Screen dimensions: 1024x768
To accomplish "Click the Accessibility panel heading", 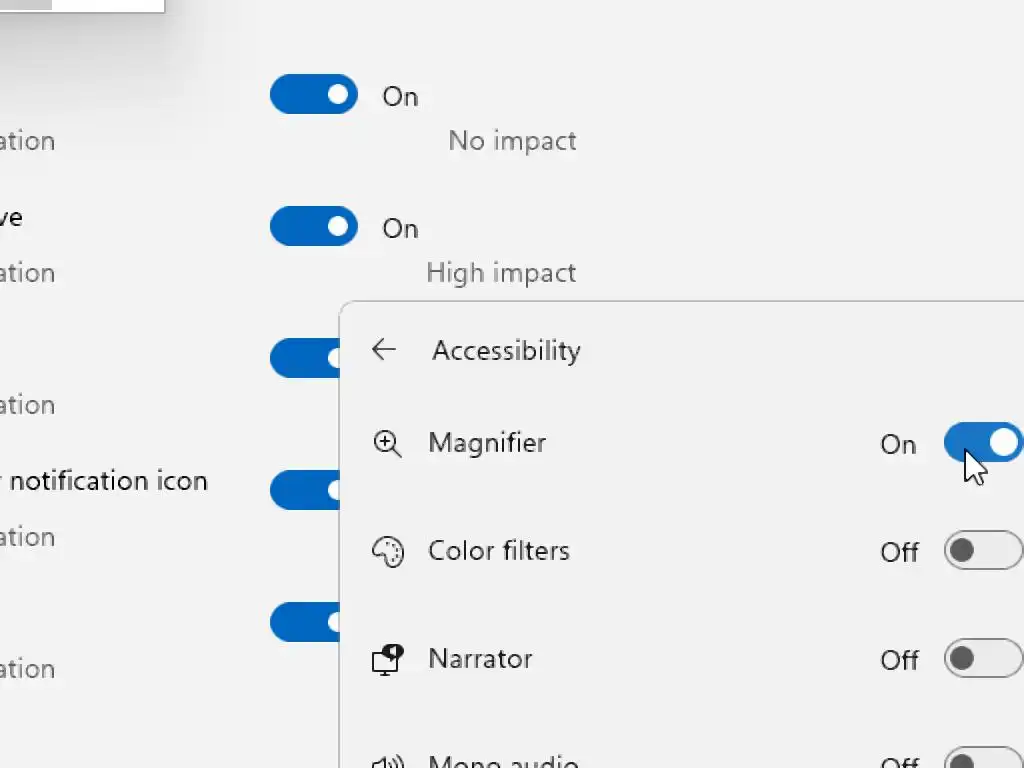I will [x=506, y=351].
